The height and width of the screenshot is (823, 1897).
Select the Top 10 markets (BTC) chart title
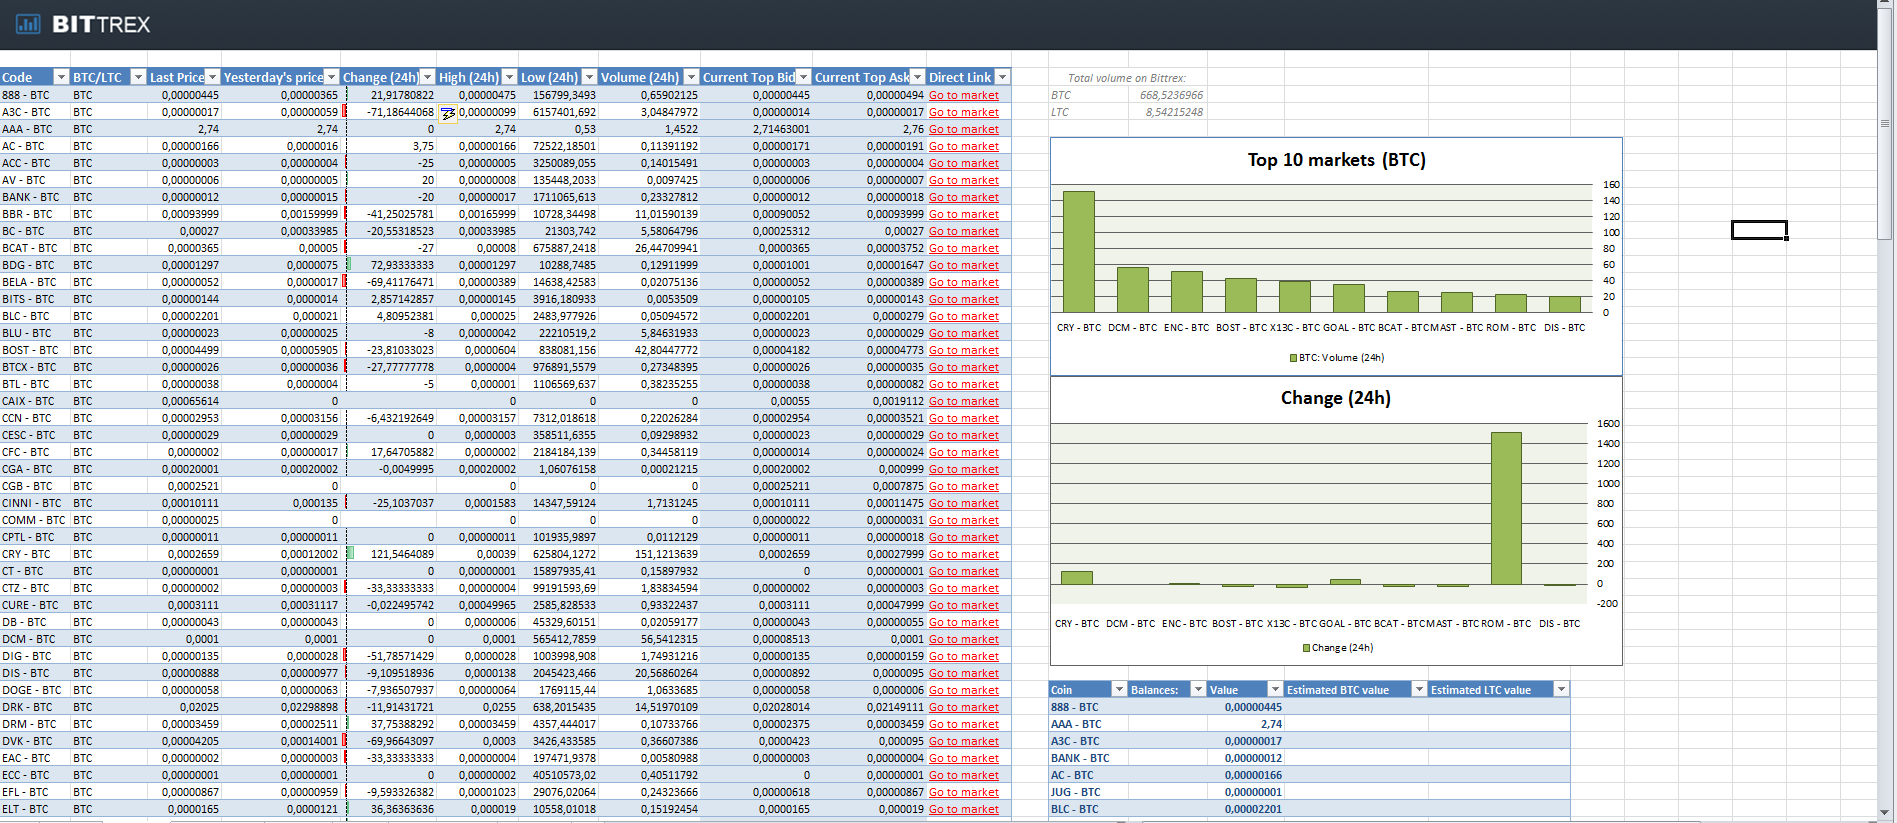(x=1336, y=160)
